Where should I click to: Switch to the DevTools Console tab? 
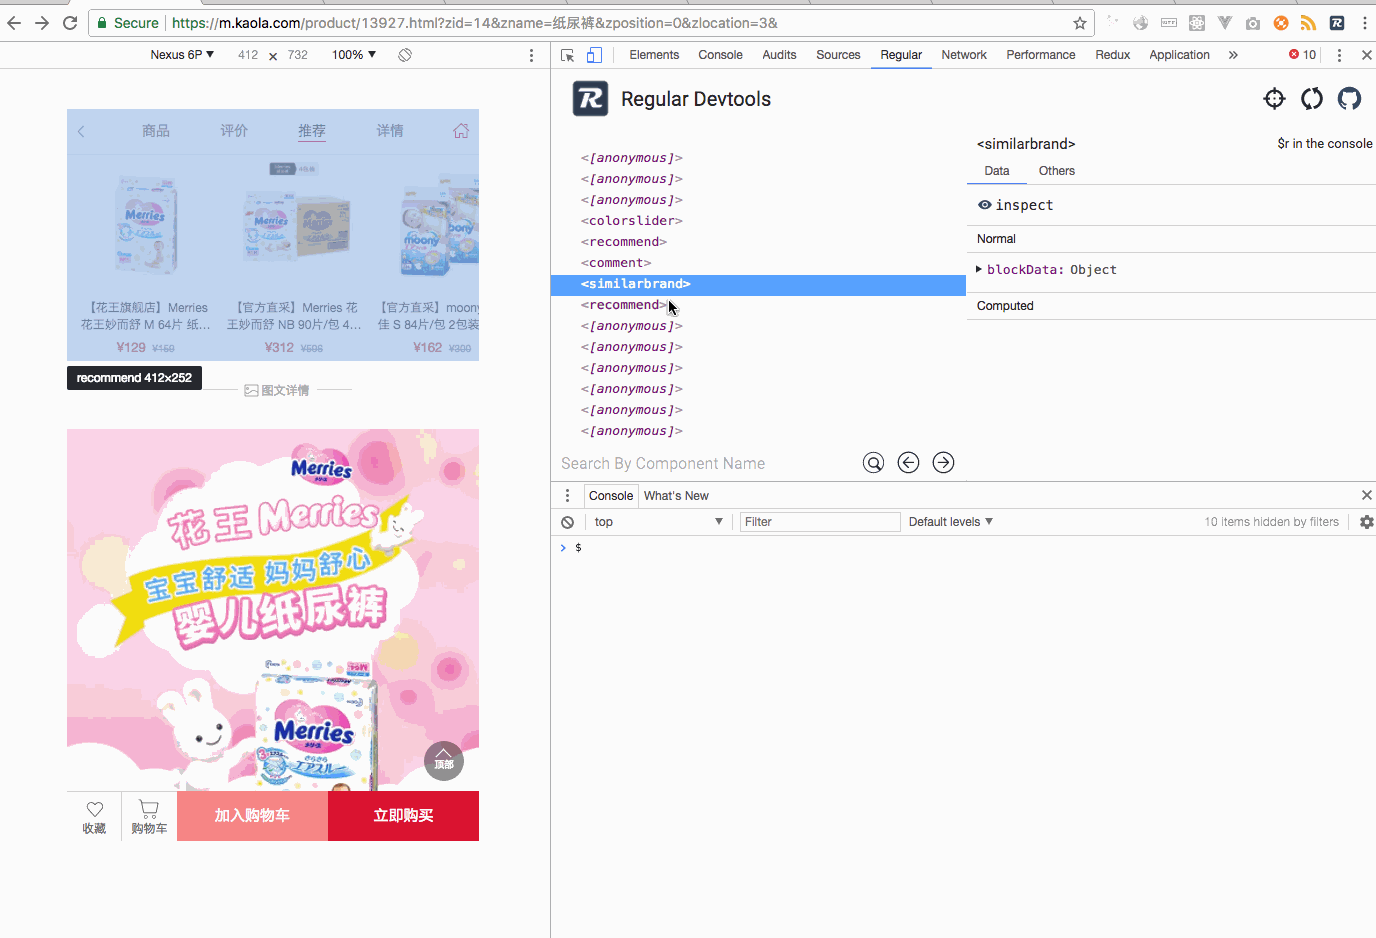[720, 55]
